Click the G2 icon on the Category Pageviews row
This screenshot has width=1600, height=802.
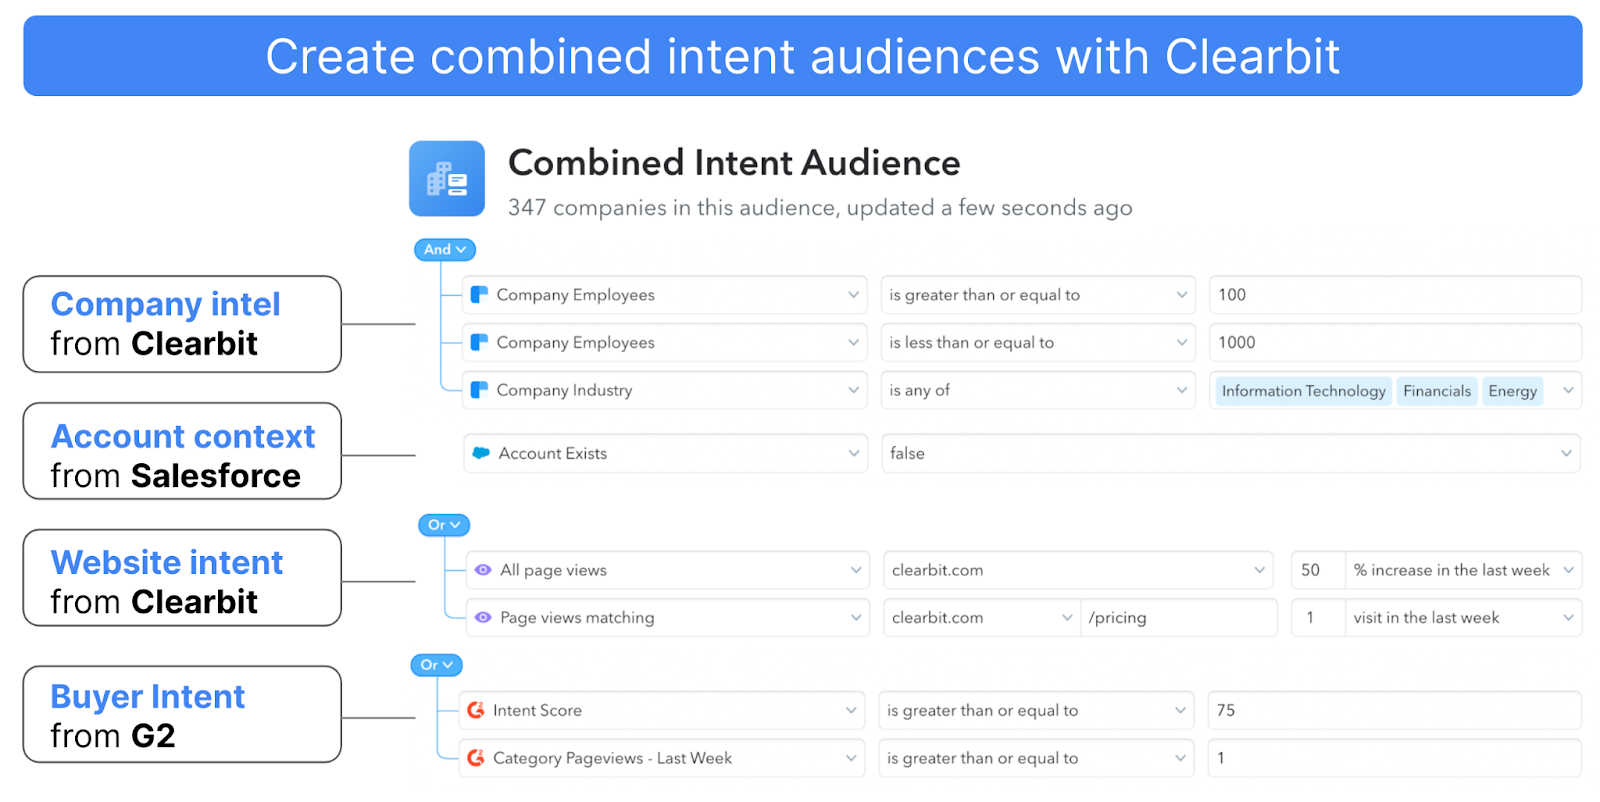[476, 758]
